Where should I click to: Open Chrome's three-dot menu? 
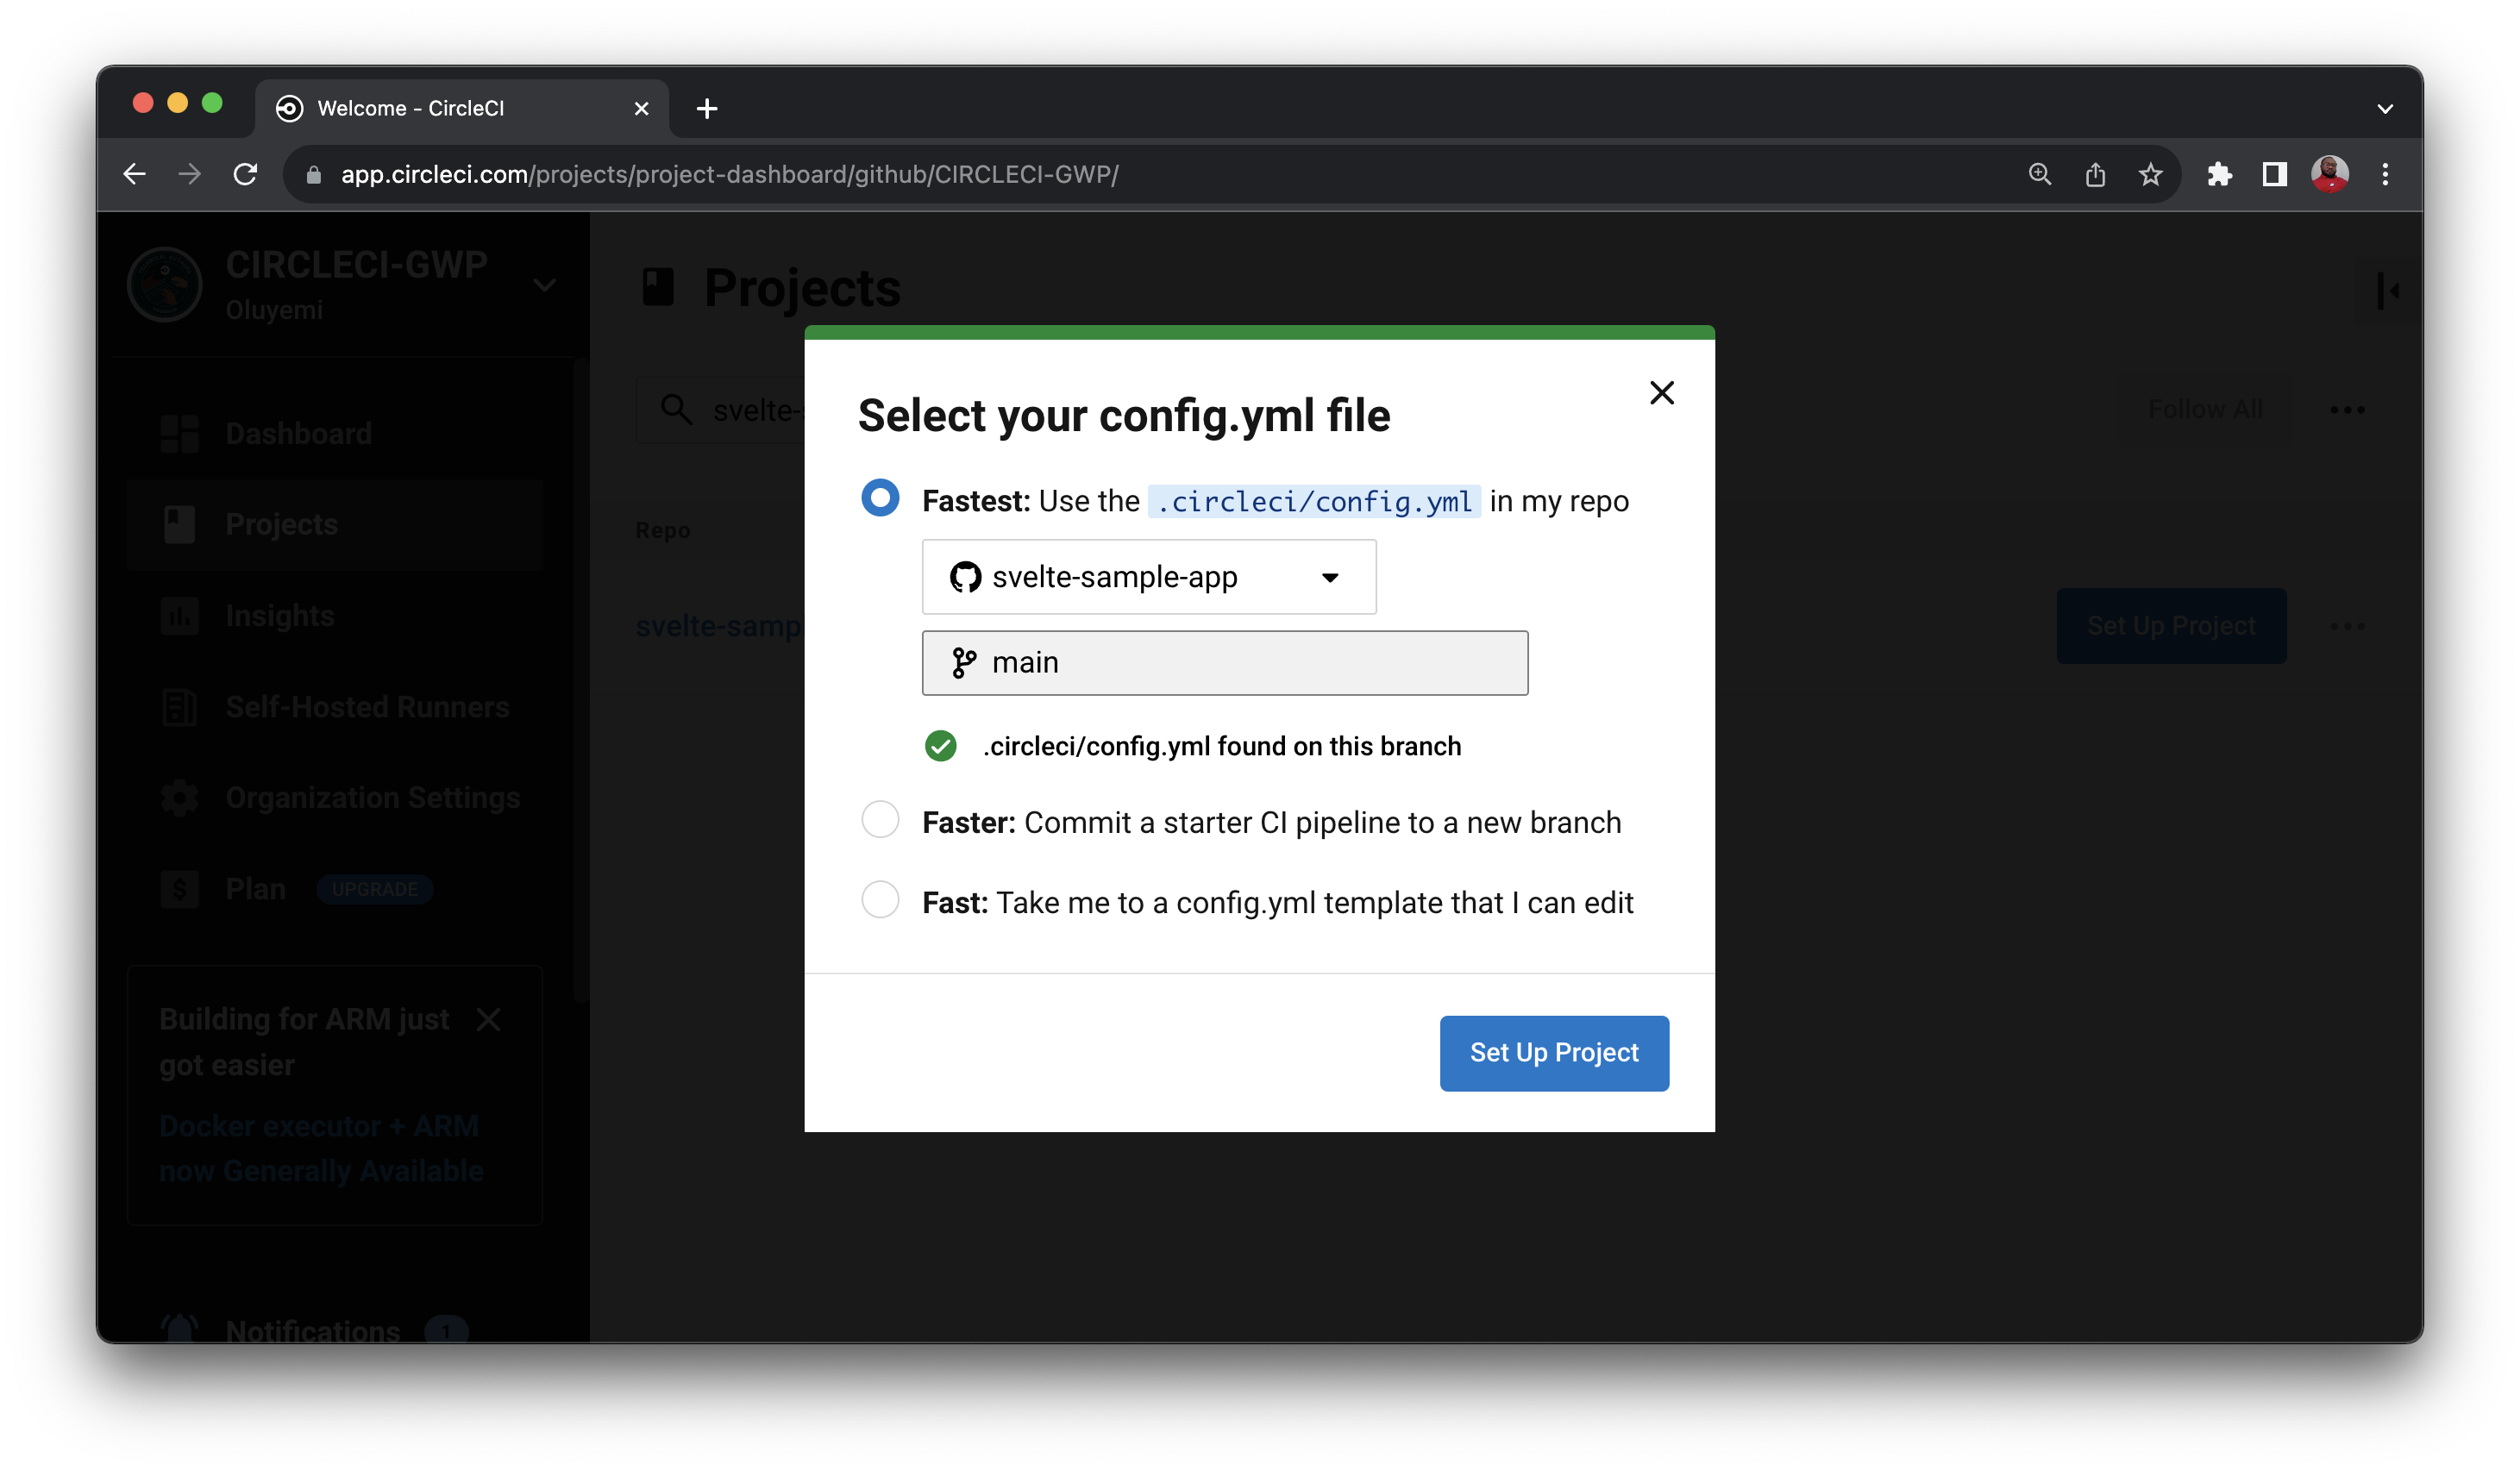coord(2385,175)
